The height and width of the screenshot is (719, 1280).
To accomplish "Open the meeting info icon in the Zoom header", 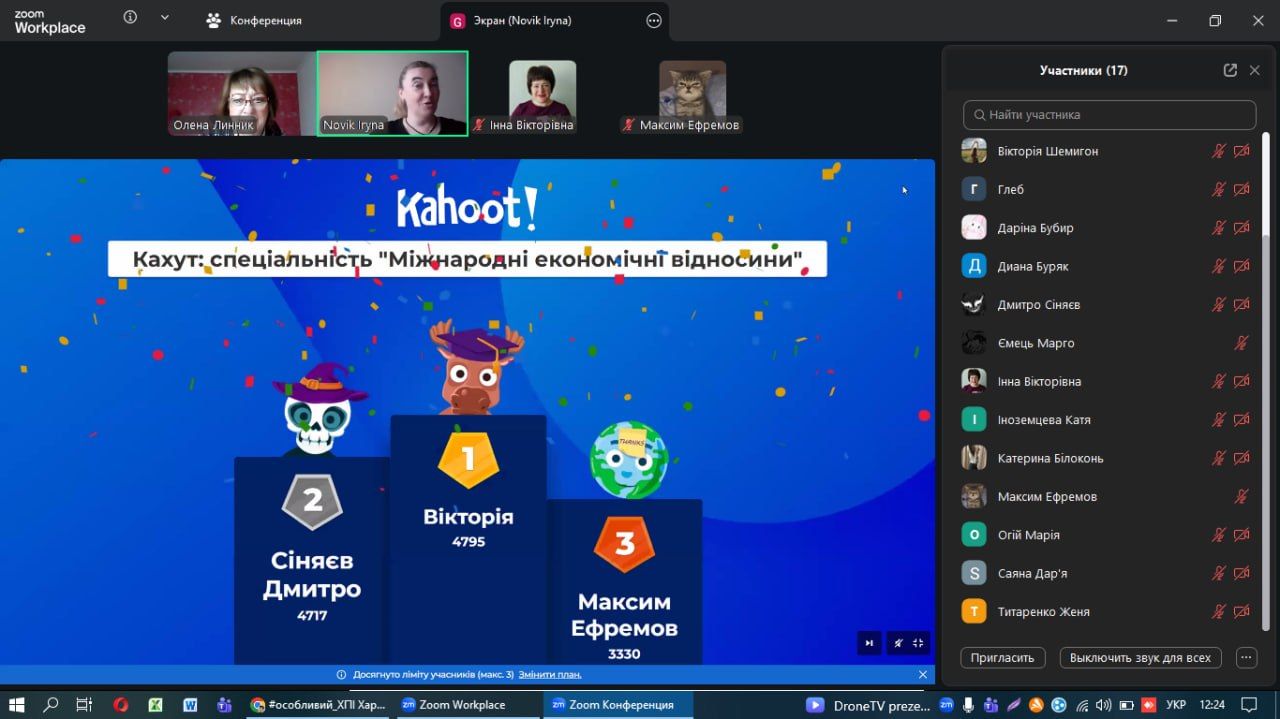I will [130, 18].
